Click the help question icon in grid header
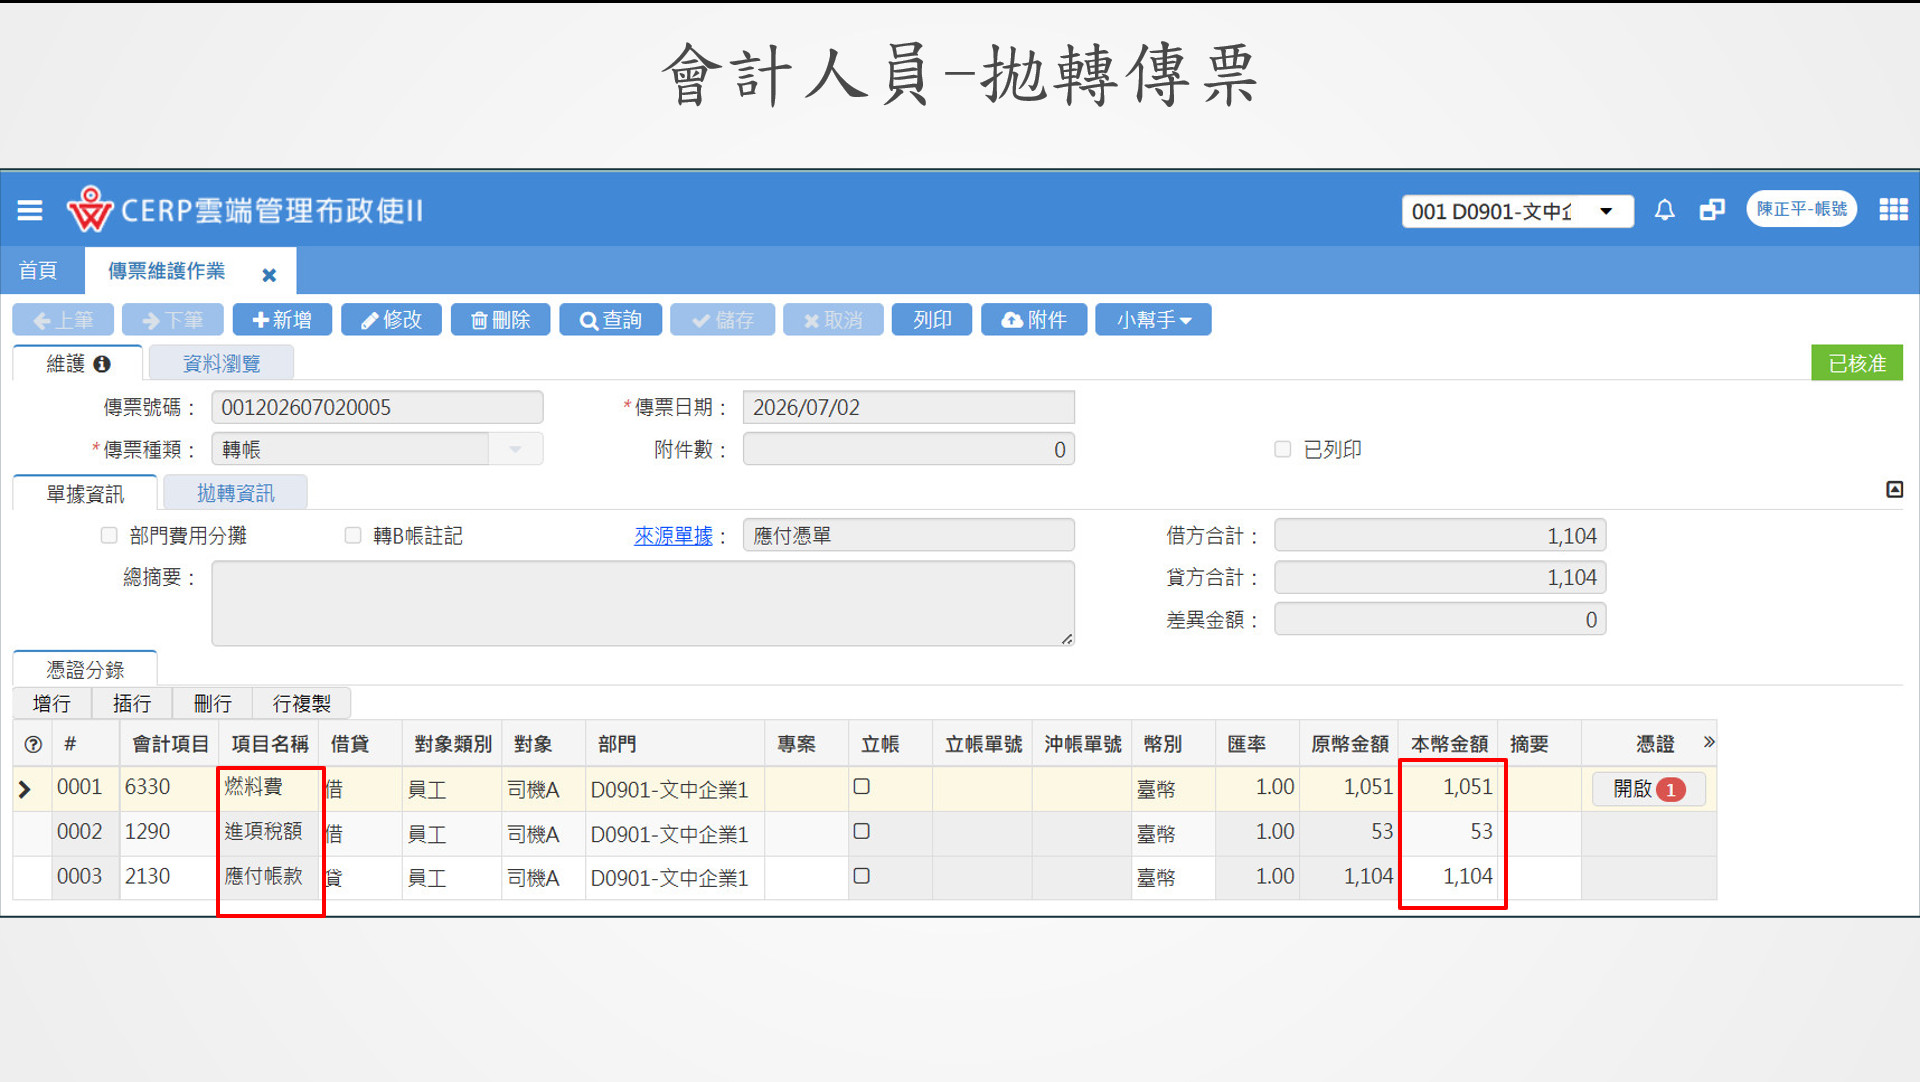The image size is (1920, 1082). click(x=33, y=744)
